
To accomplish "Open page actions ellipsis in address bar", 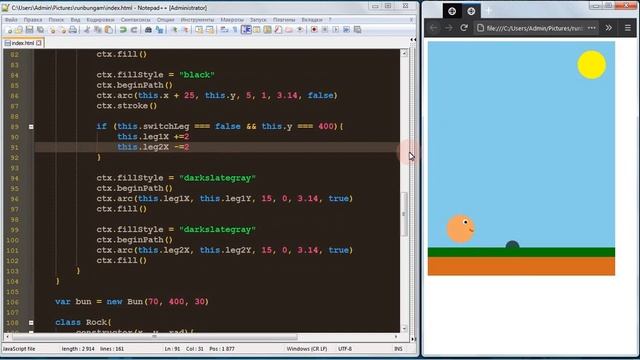I will (x=591, y=28).
